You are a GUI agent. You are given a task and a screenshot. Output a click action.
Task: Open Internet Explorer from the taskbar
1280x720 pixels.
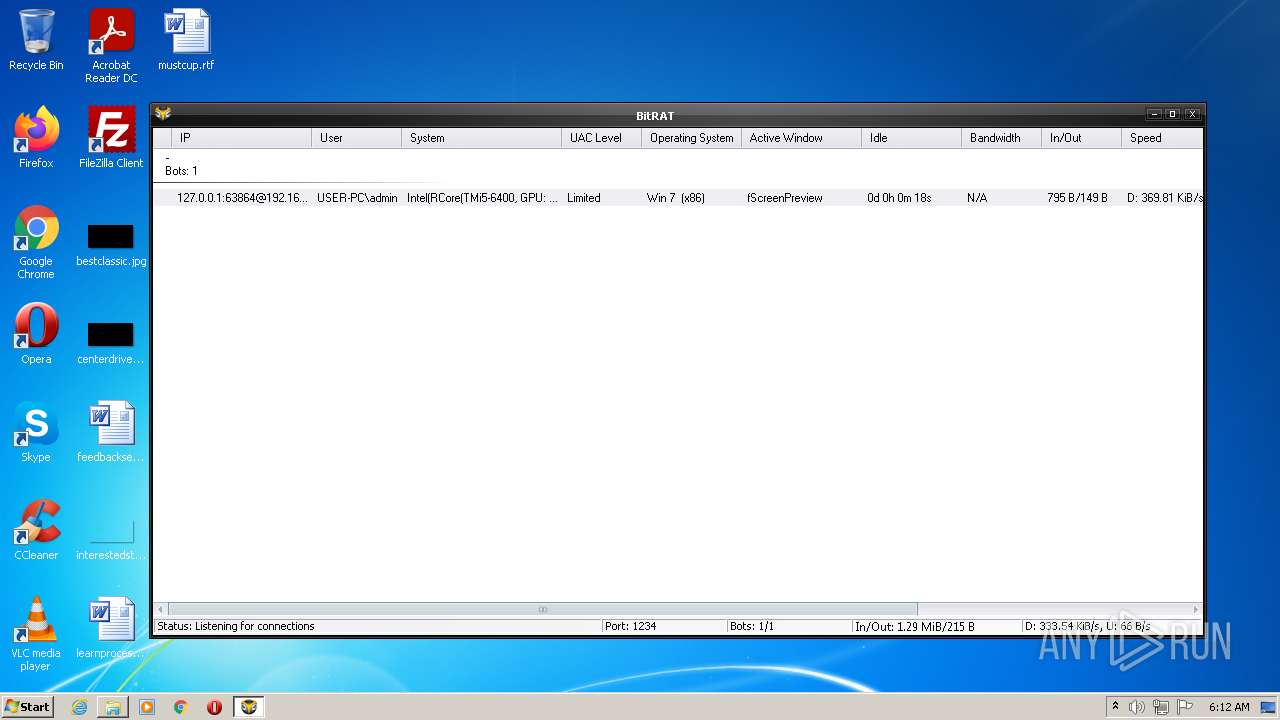tap(79, 707)
